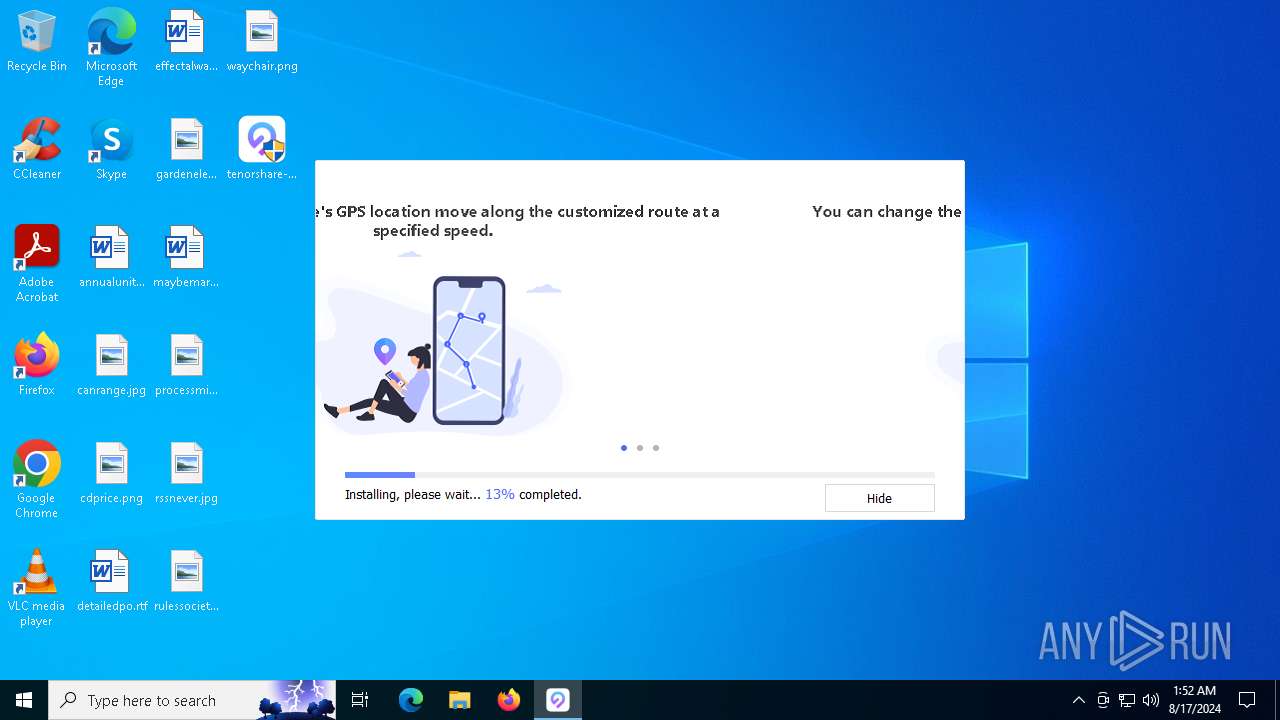Viewport: 1280px width, 720px height.
Task: Open the Recycle Bin desktop icon
Action: [x=37, y=42]
